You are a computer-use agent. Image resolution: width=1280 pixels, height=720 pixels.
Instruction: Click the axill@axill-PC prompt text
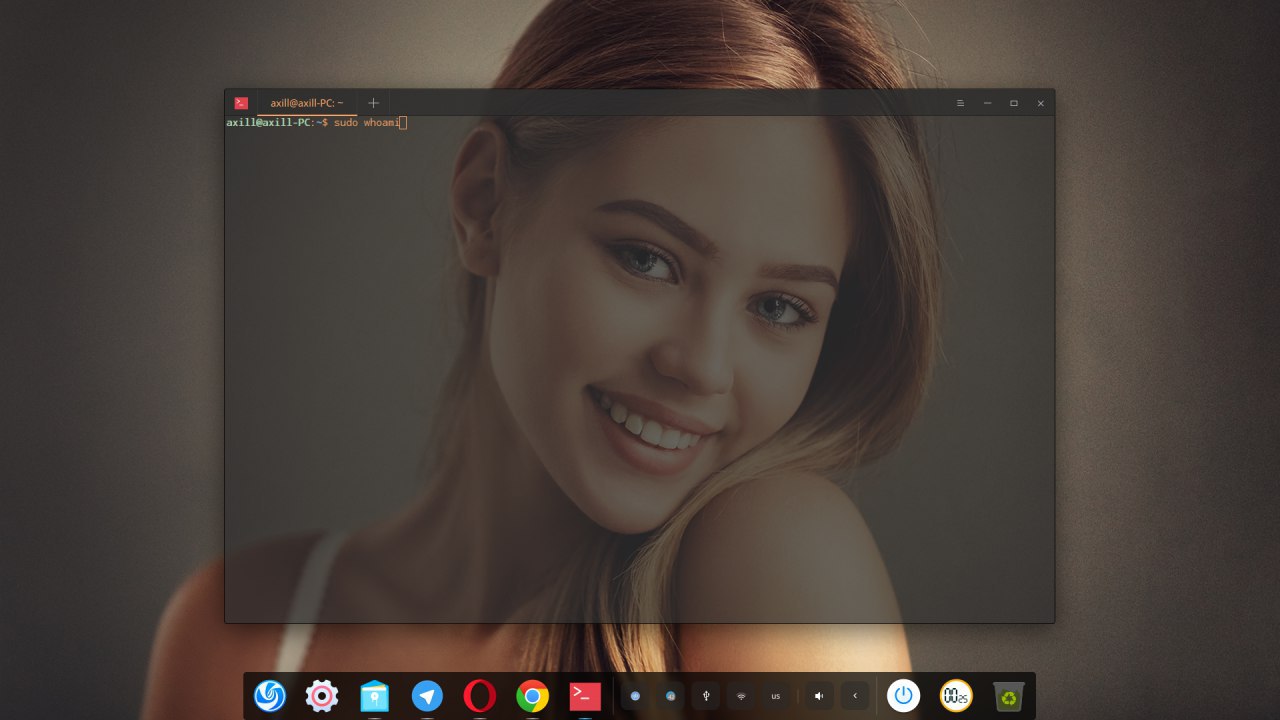269,123
